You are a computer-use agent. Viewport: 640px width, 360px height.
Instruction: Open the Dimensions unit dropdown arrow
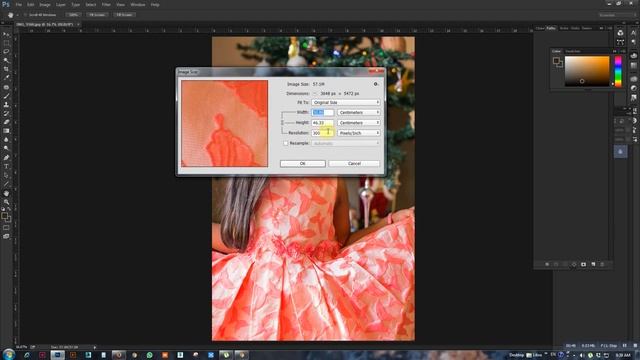(315, 93)
